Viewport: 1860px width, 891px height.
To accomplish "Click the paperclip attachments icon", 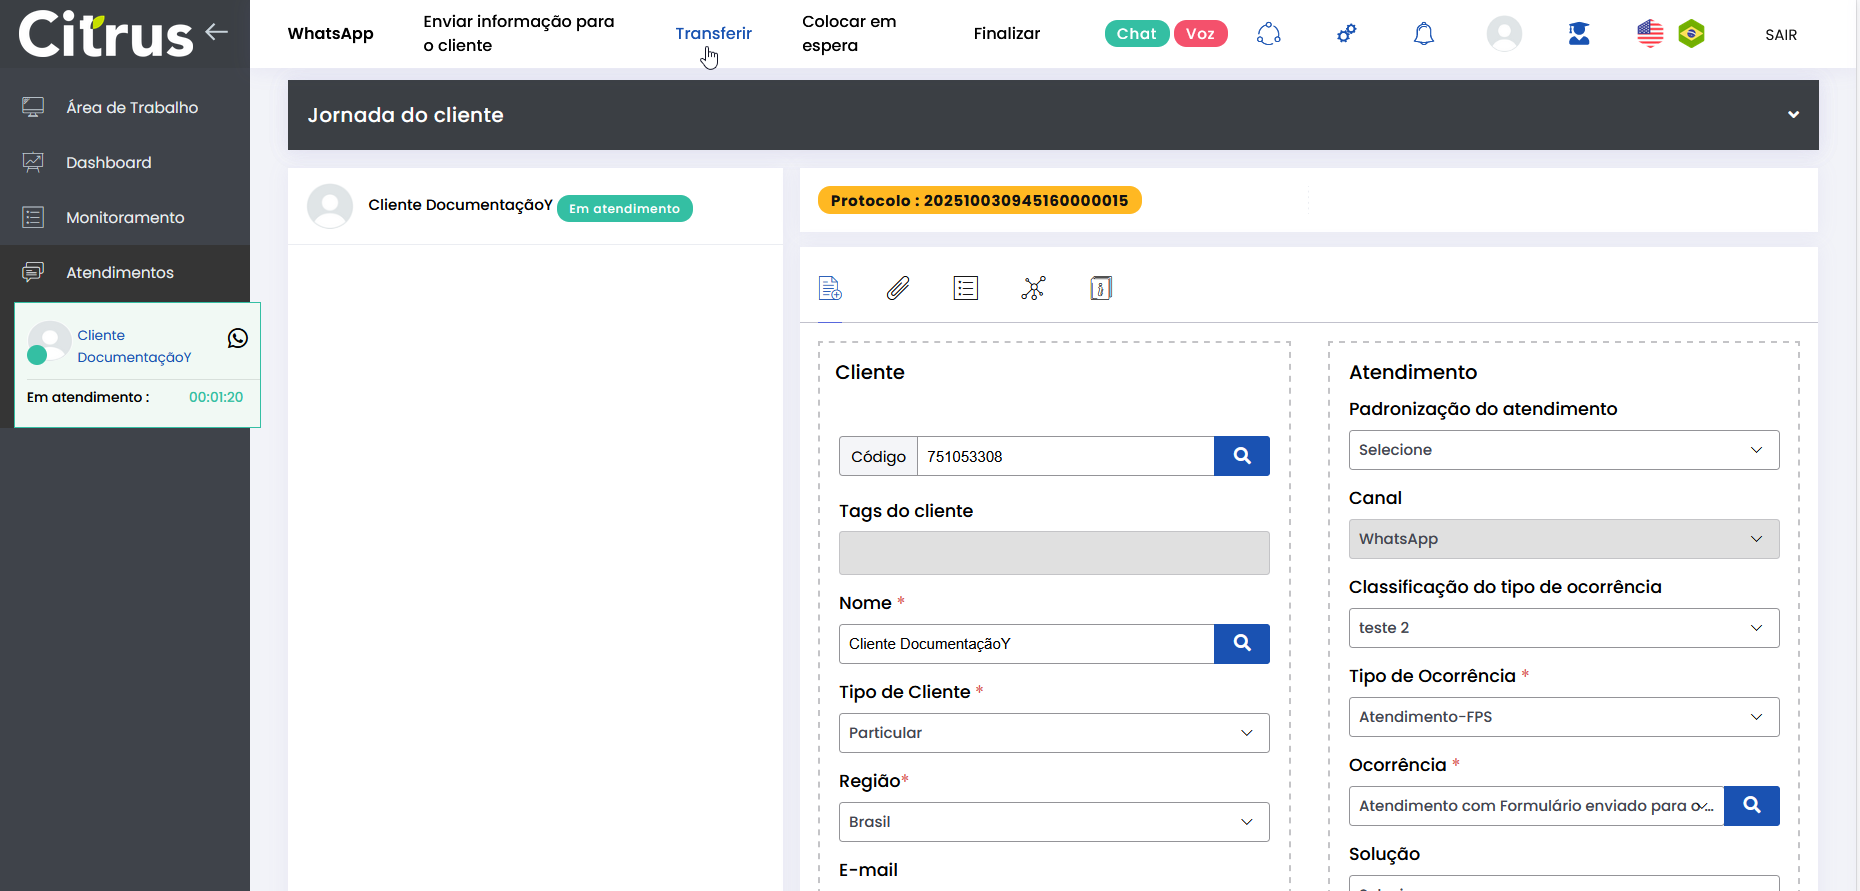I will pos(898,289).
